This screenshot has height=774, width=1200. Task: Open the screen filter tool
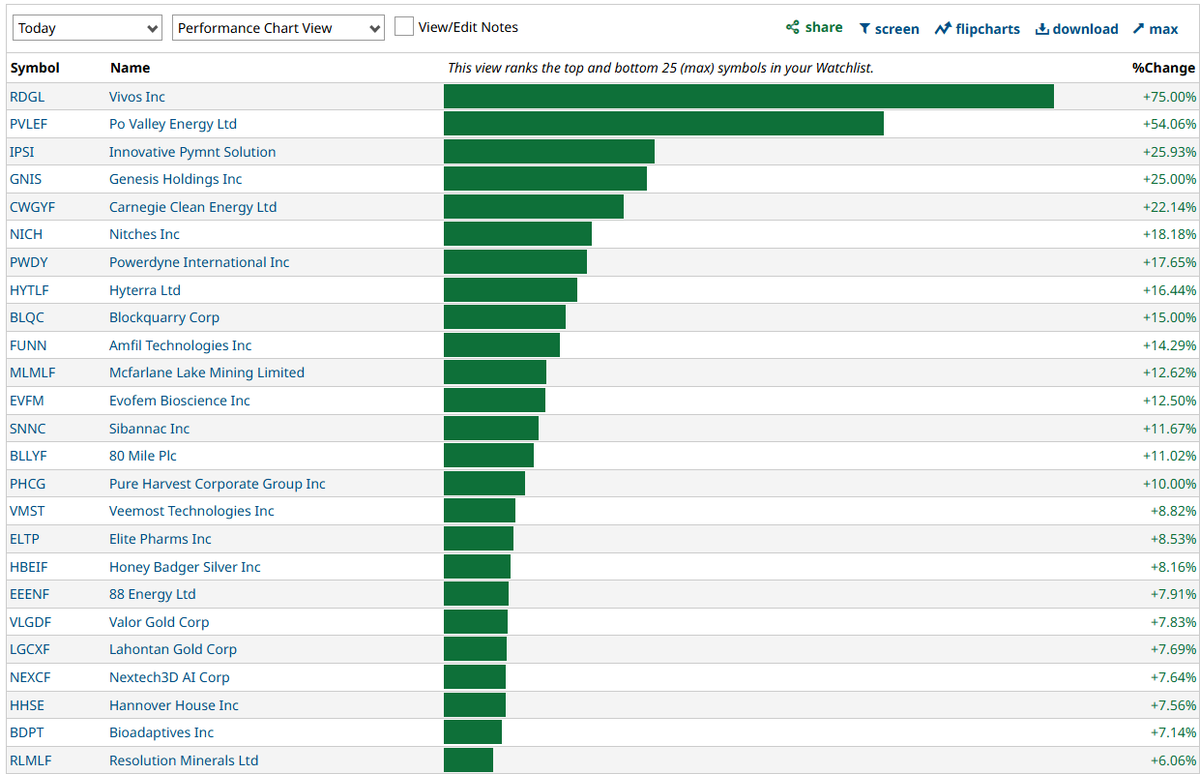pyautogui.click(x=889, y=29)
